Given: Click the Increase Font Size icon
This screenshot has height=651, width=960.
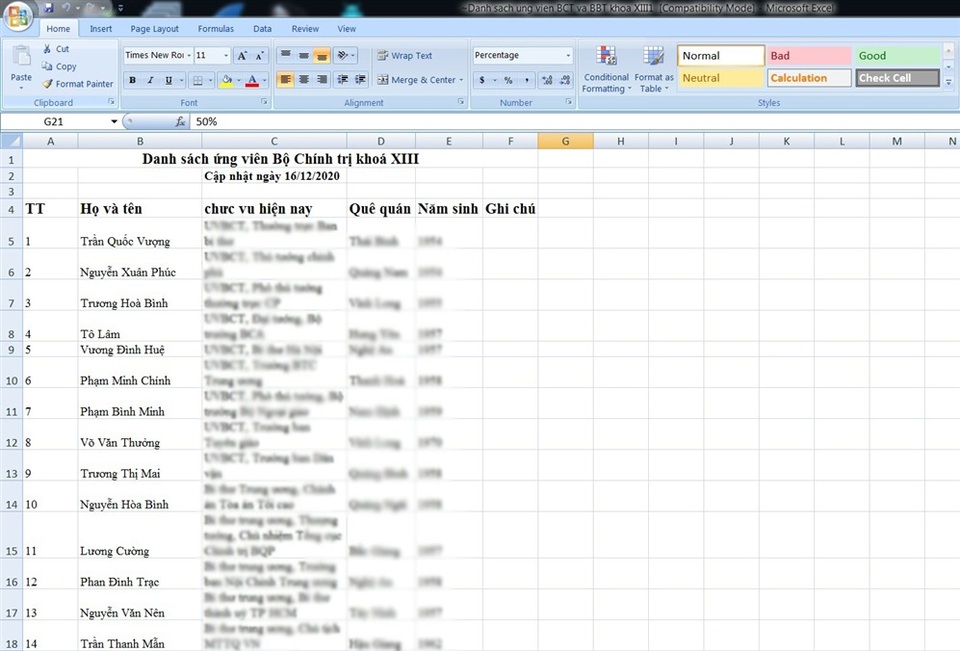Looking at the screenshot, I should (242, 56).
